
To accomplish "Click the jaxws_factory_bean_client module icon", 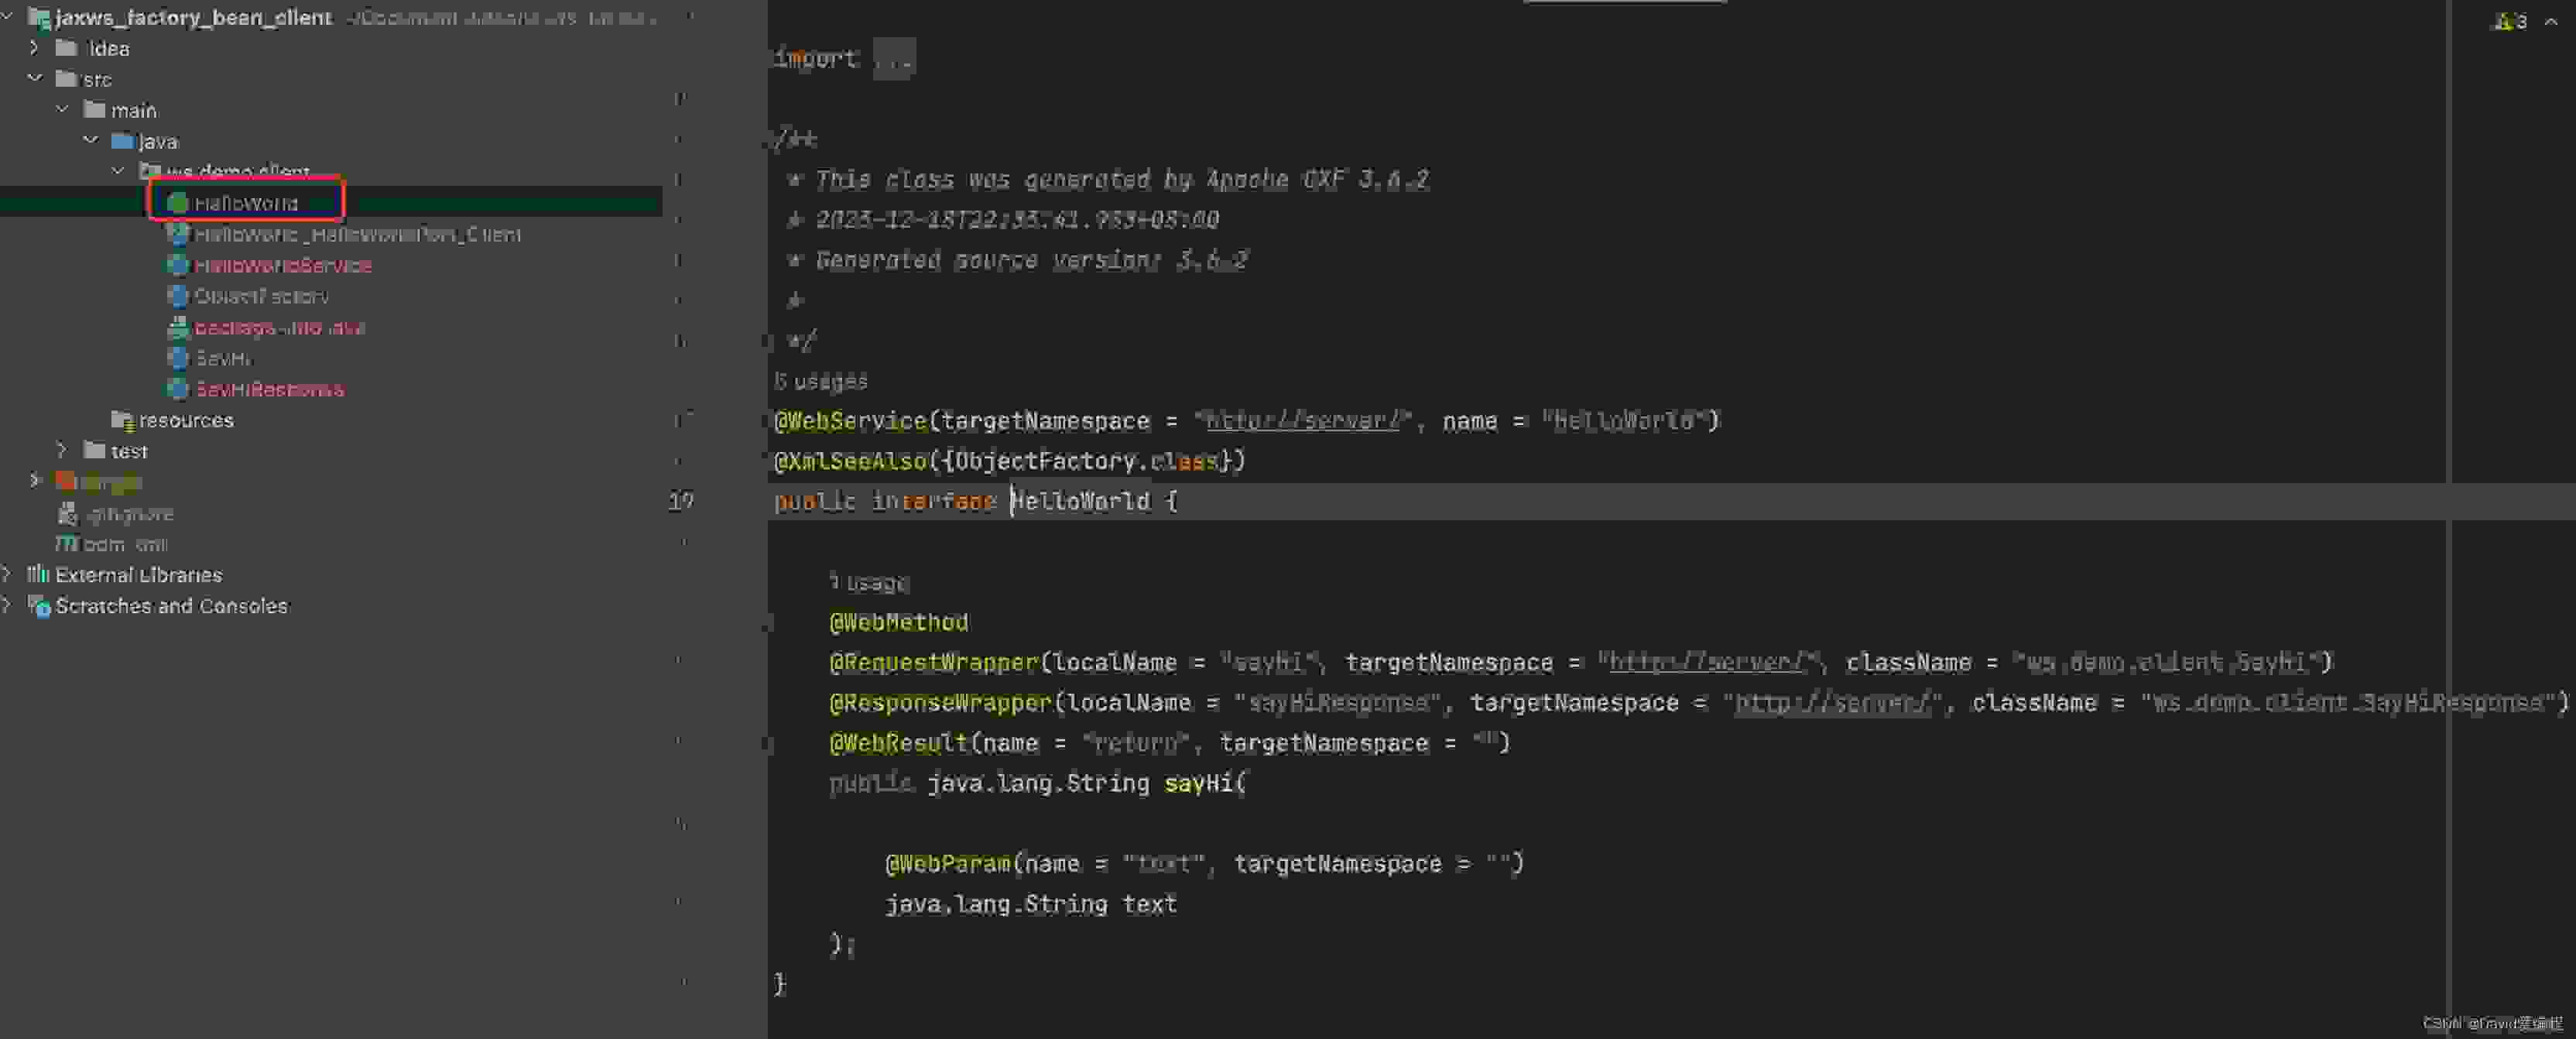I will [x=38, y=17].
